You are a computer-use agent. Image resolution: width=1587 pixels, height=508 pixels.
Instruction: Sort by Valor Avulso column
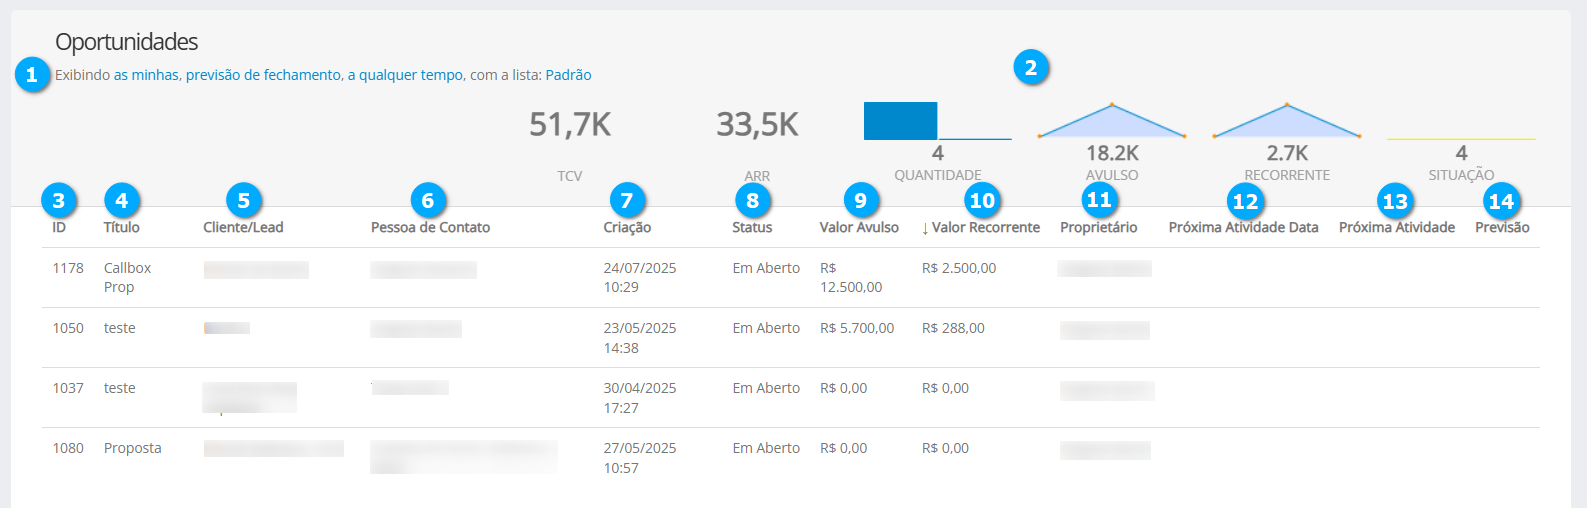[859, 228]
